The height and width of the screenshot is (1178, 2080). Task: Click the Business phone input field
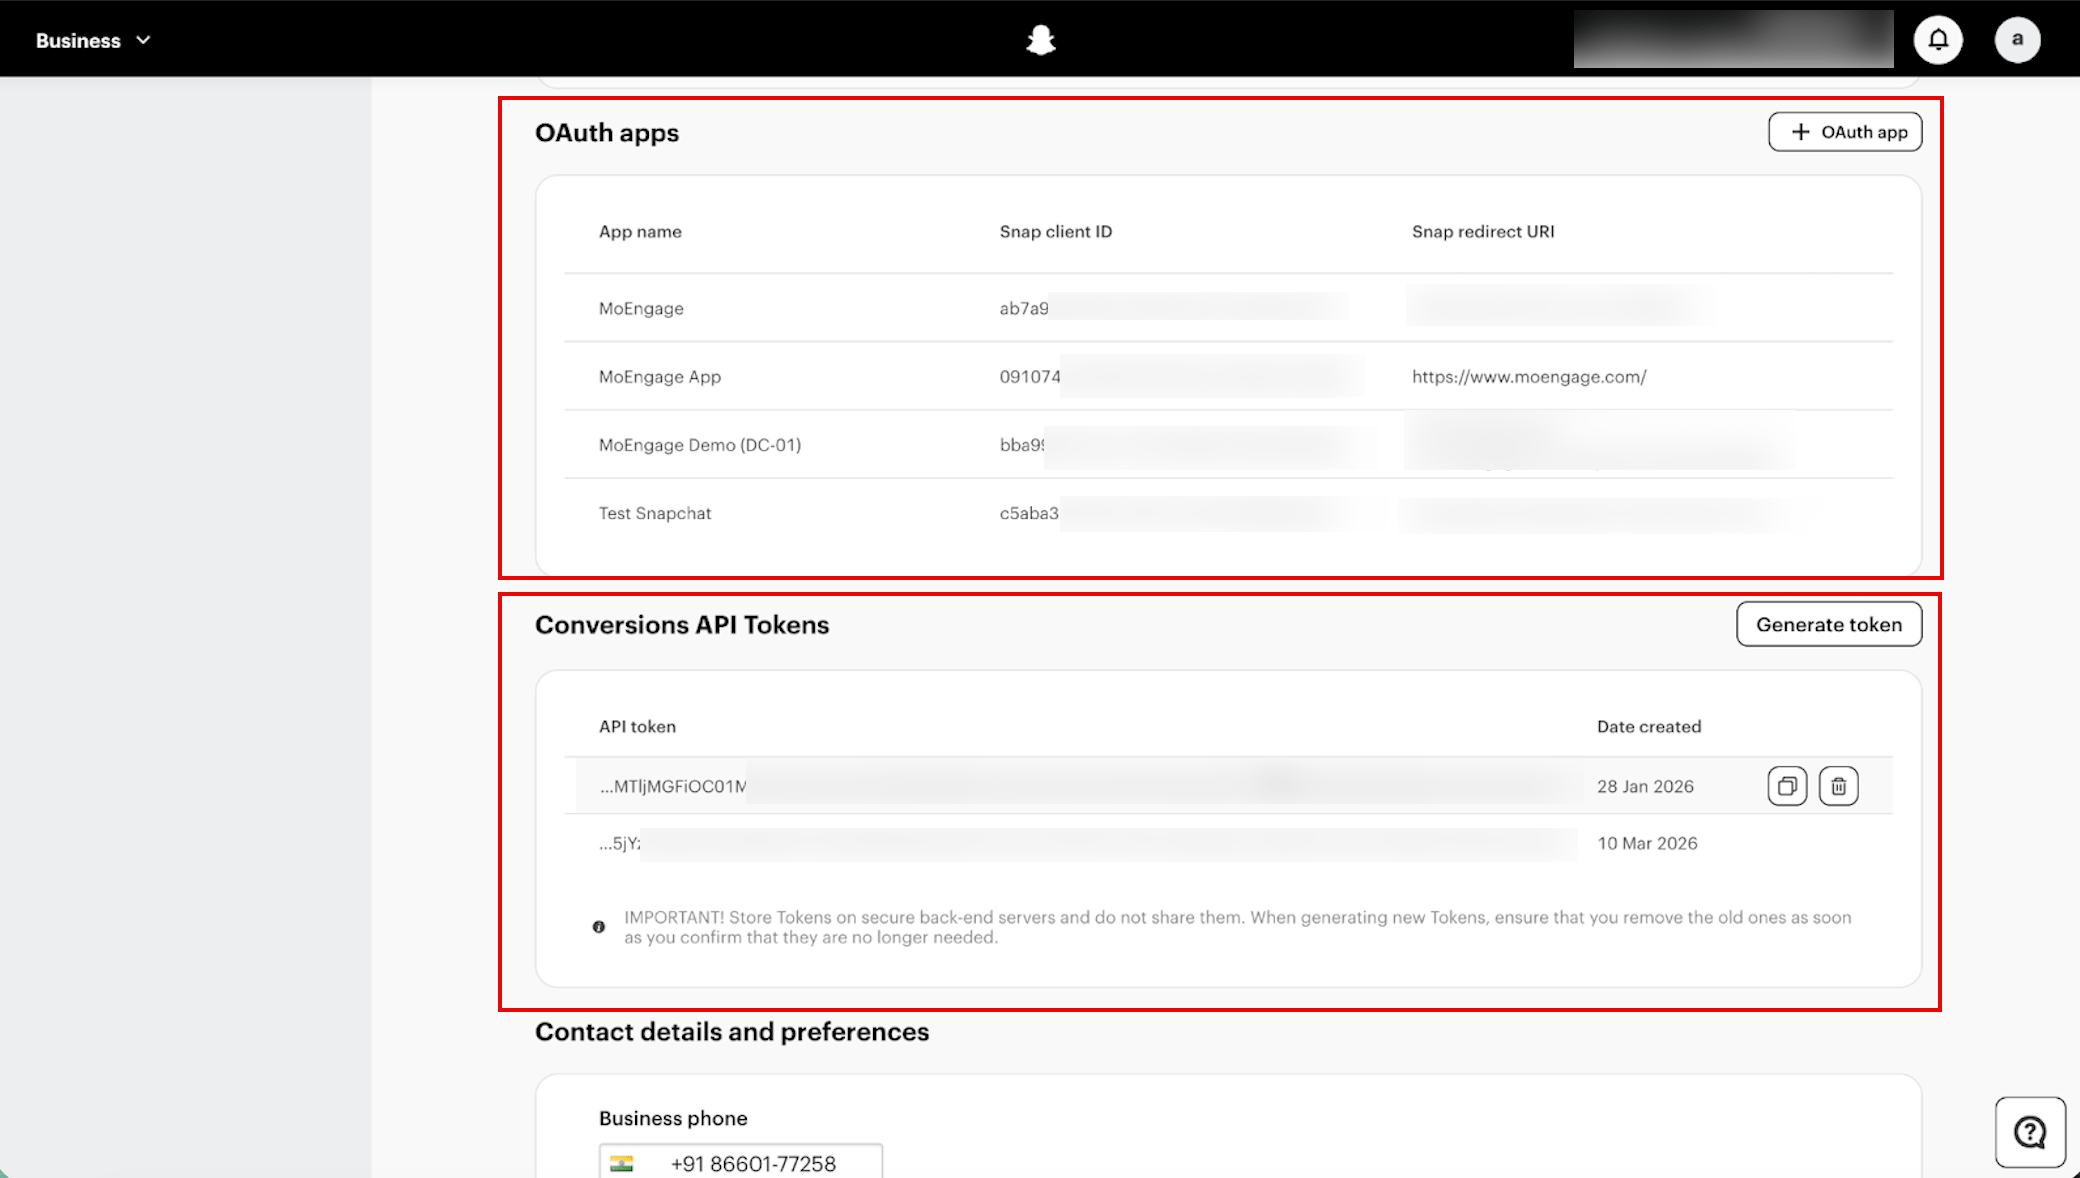click(x=741, y=1163)
